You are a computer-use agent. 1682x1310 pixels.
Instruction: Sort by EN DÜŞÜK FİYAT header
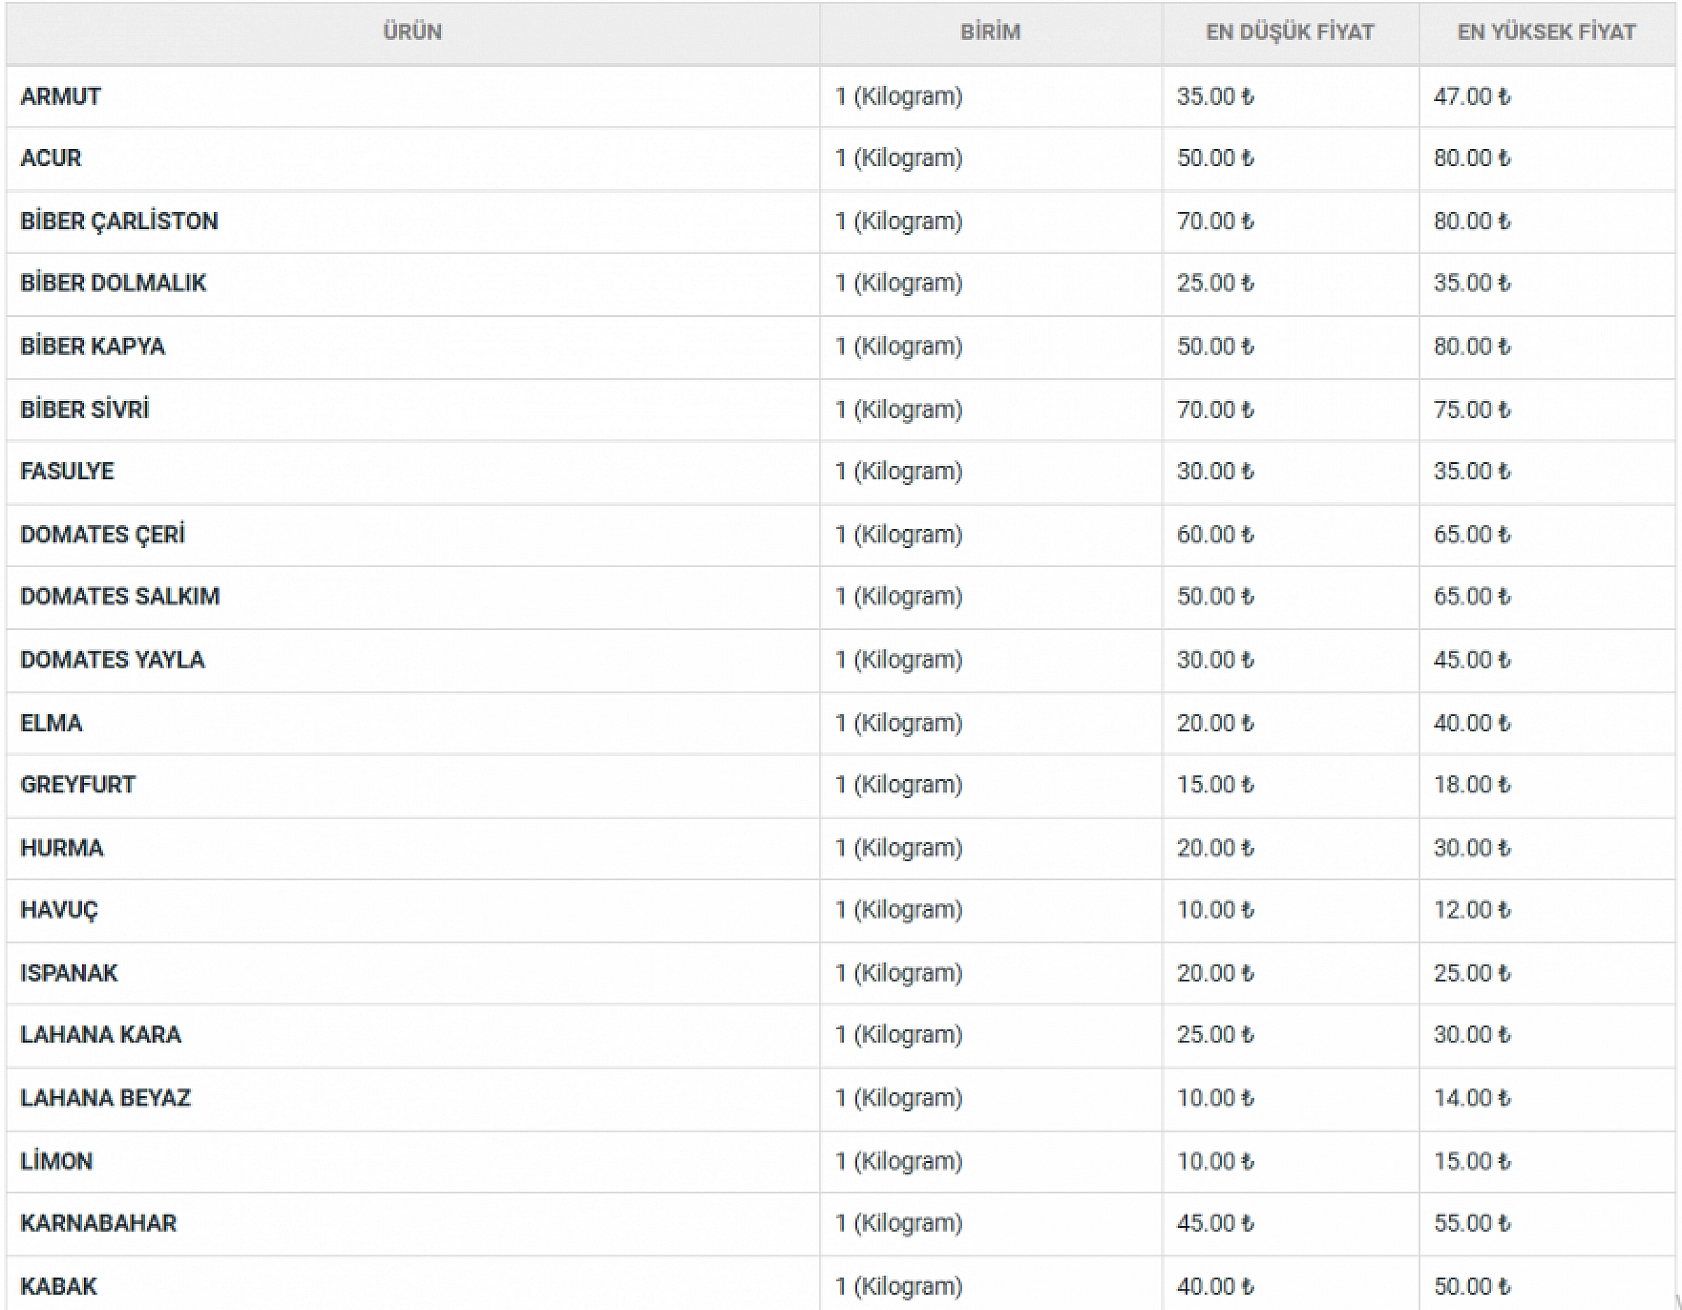coord(1289,32)
